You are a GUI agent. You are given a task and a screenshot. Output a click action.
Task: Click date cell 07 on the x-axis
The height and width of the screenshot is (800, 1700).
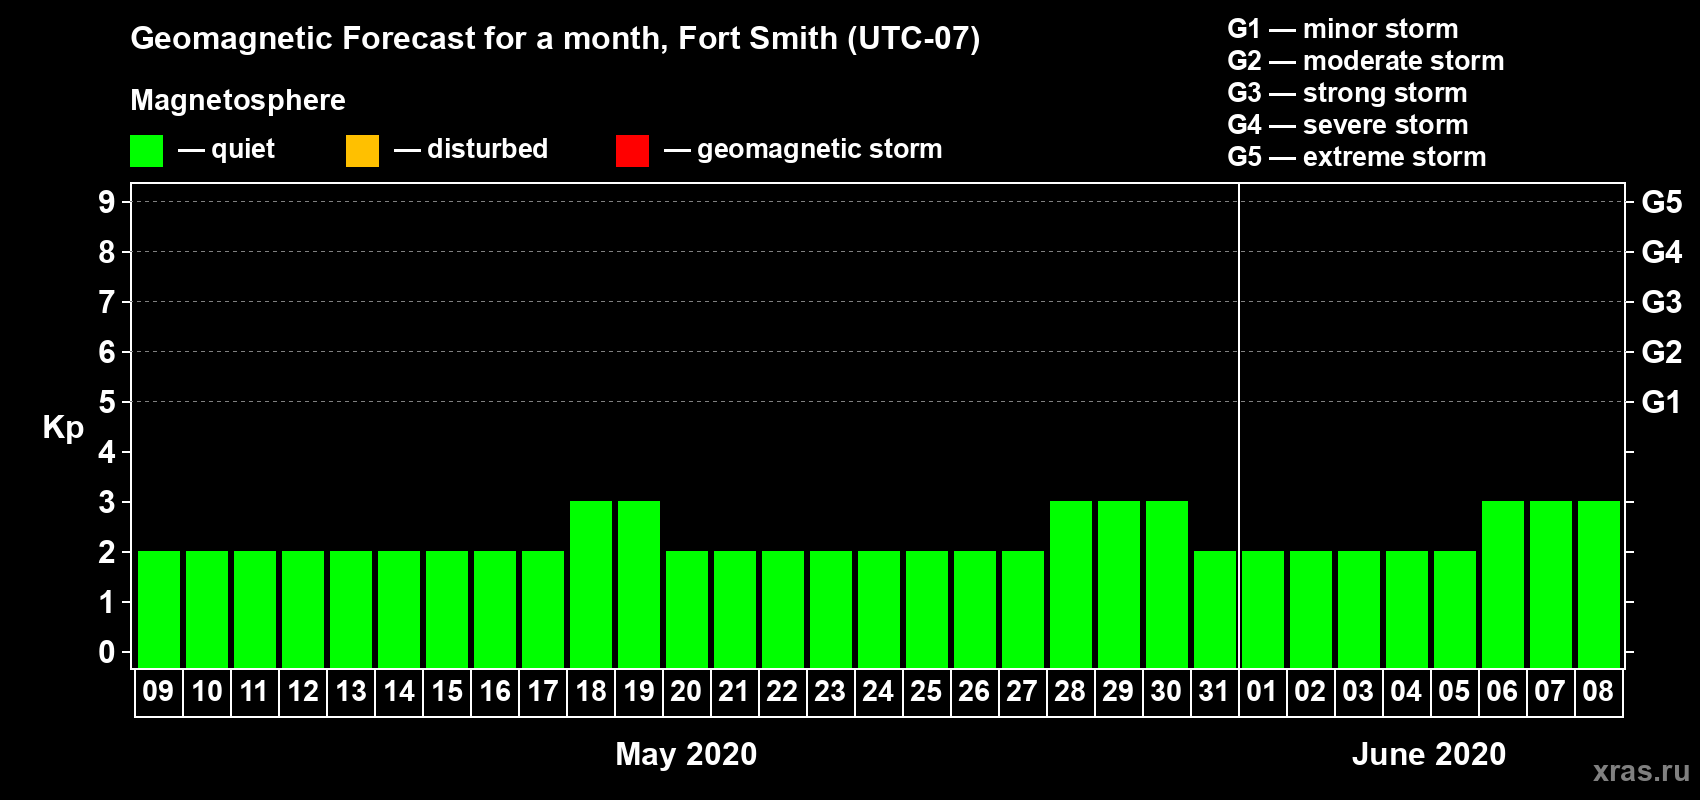(x=1551, y=692)
